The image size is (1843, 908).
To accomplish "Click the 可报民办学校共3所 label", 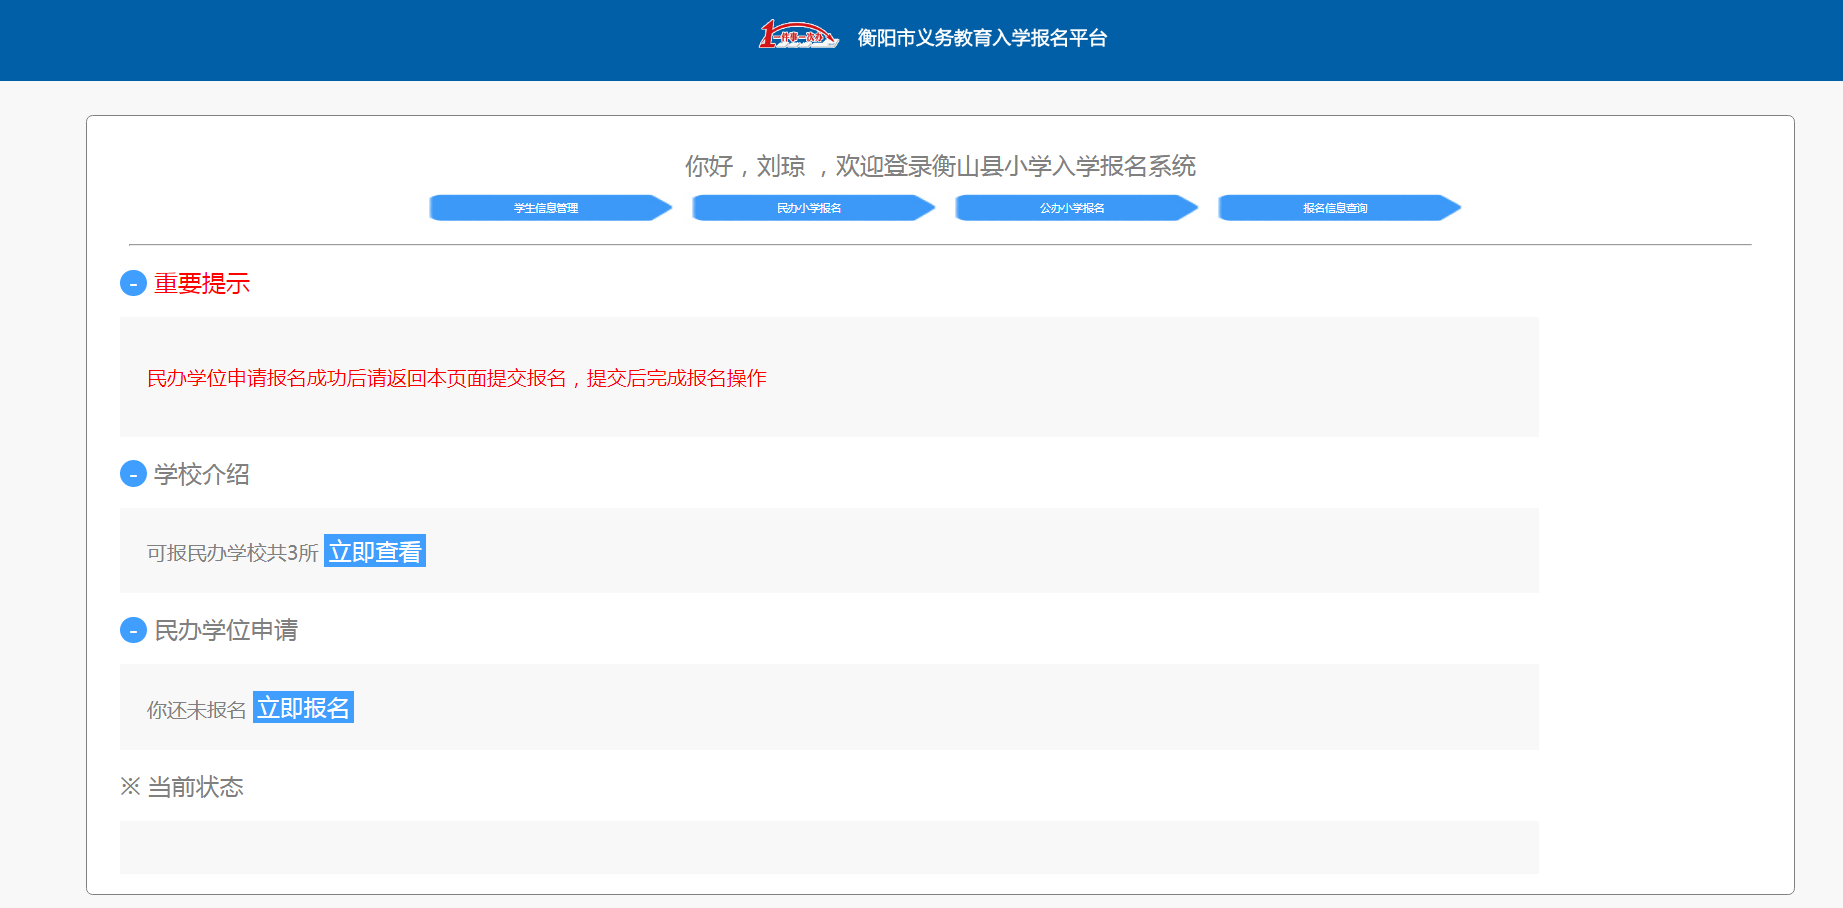I will click(x=232, y=553).
